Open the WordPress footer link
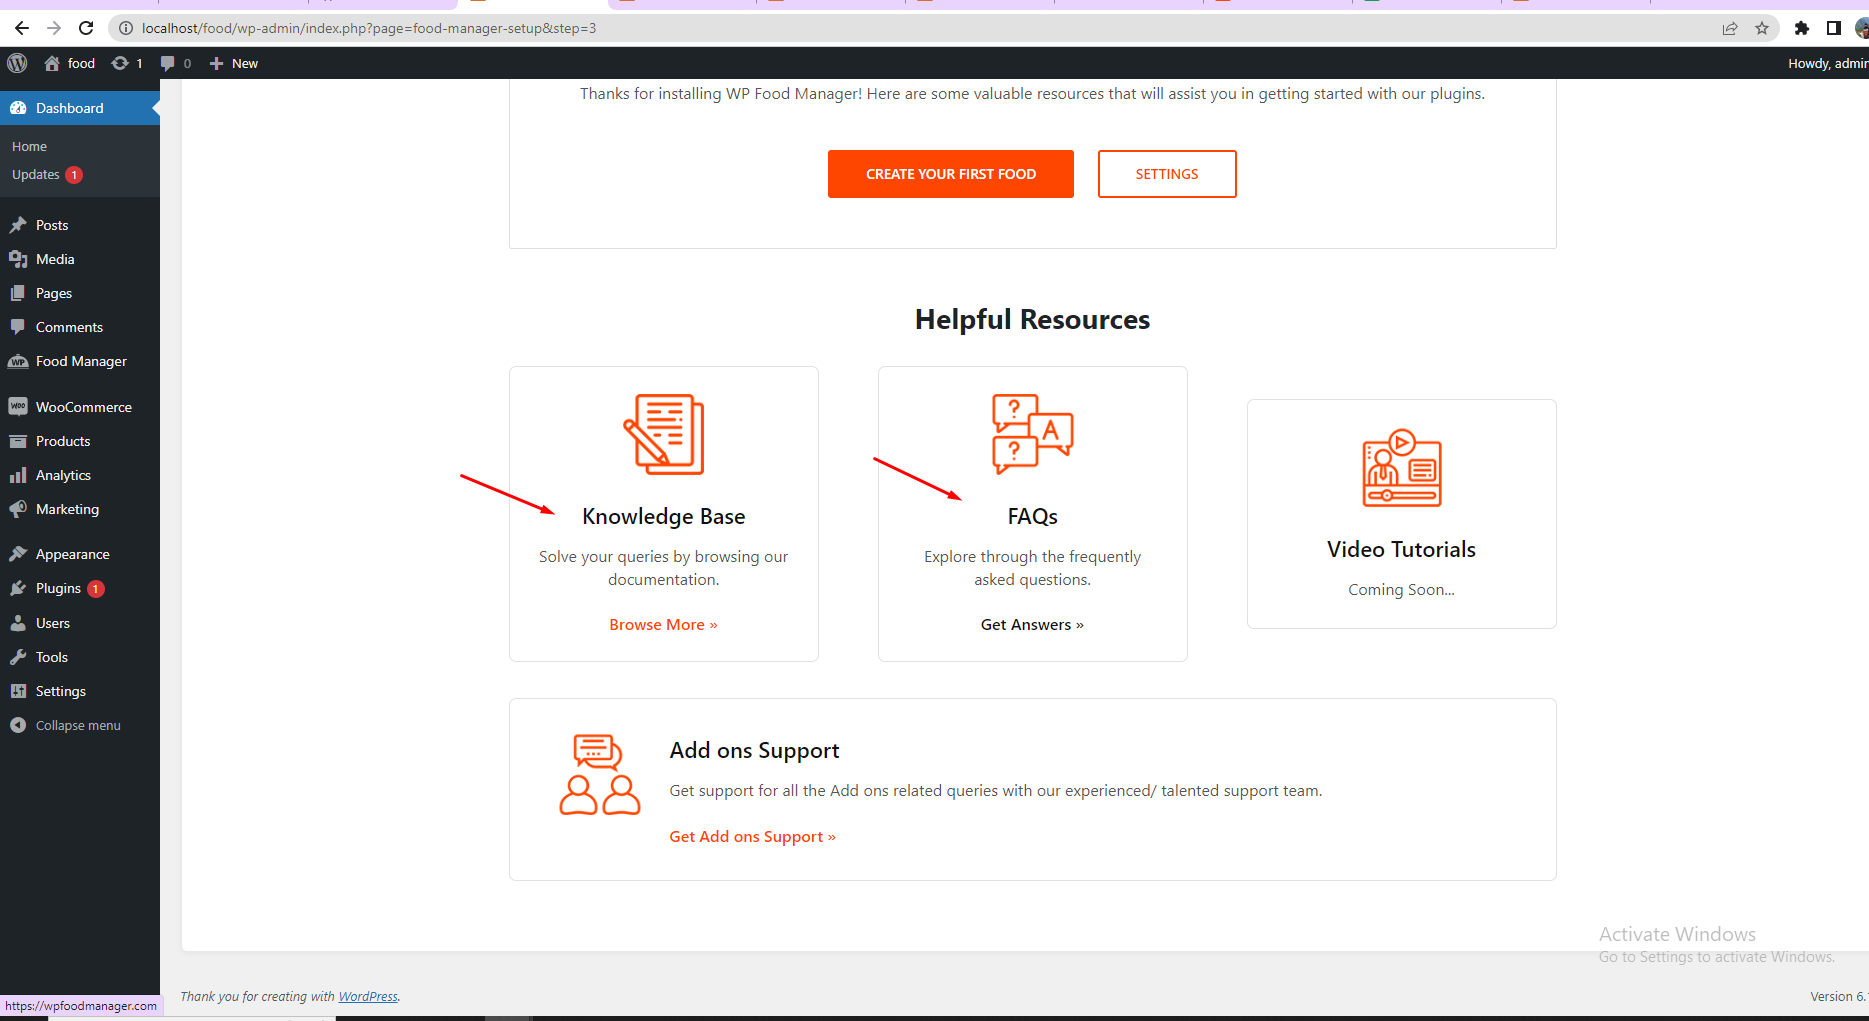The width and height of the screenshot is (1869, 1021). pyautogui.click(x=368, y=996)
